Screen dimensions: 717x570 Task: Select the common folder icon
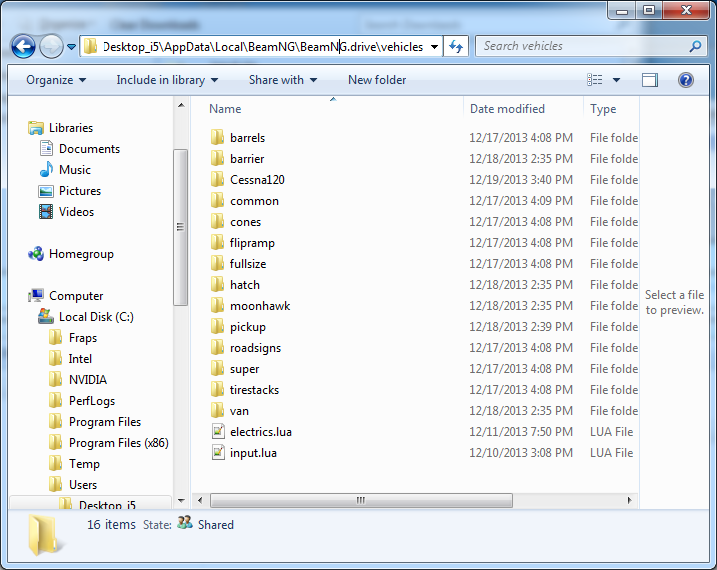tap(218, 200)
